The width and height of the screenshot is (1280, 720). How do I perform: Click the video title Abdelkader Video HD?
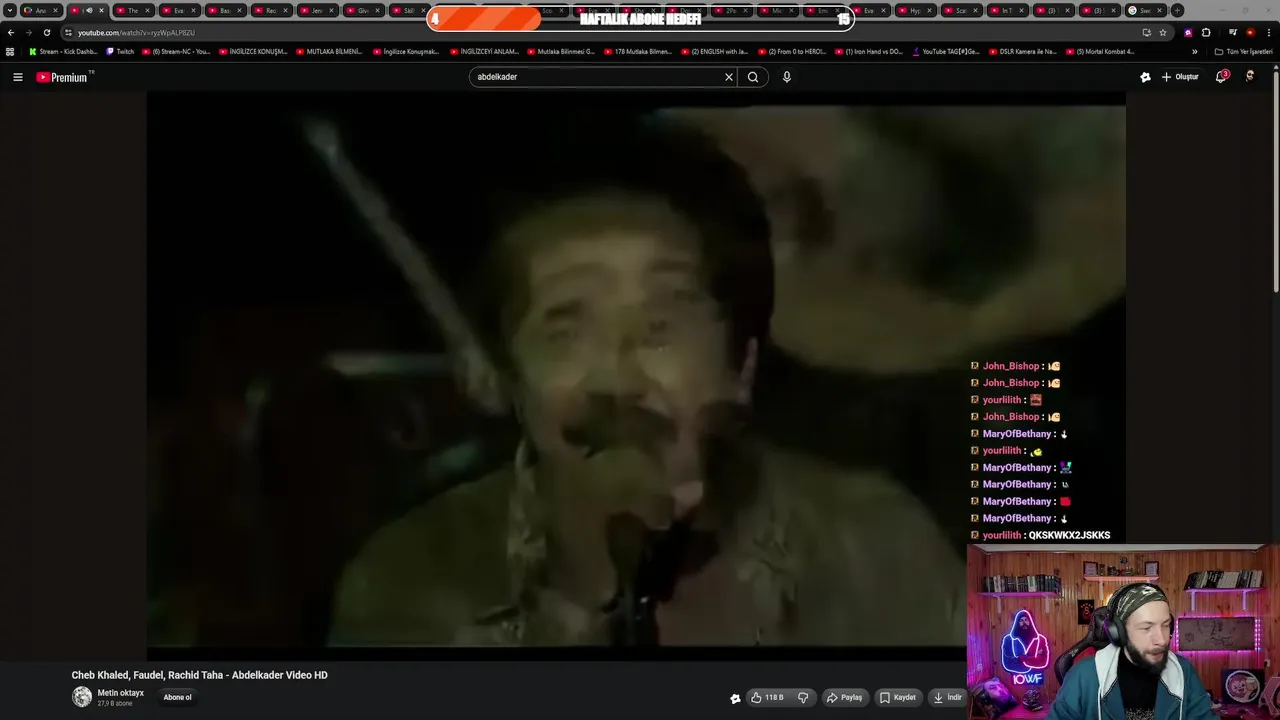point(199,675)
